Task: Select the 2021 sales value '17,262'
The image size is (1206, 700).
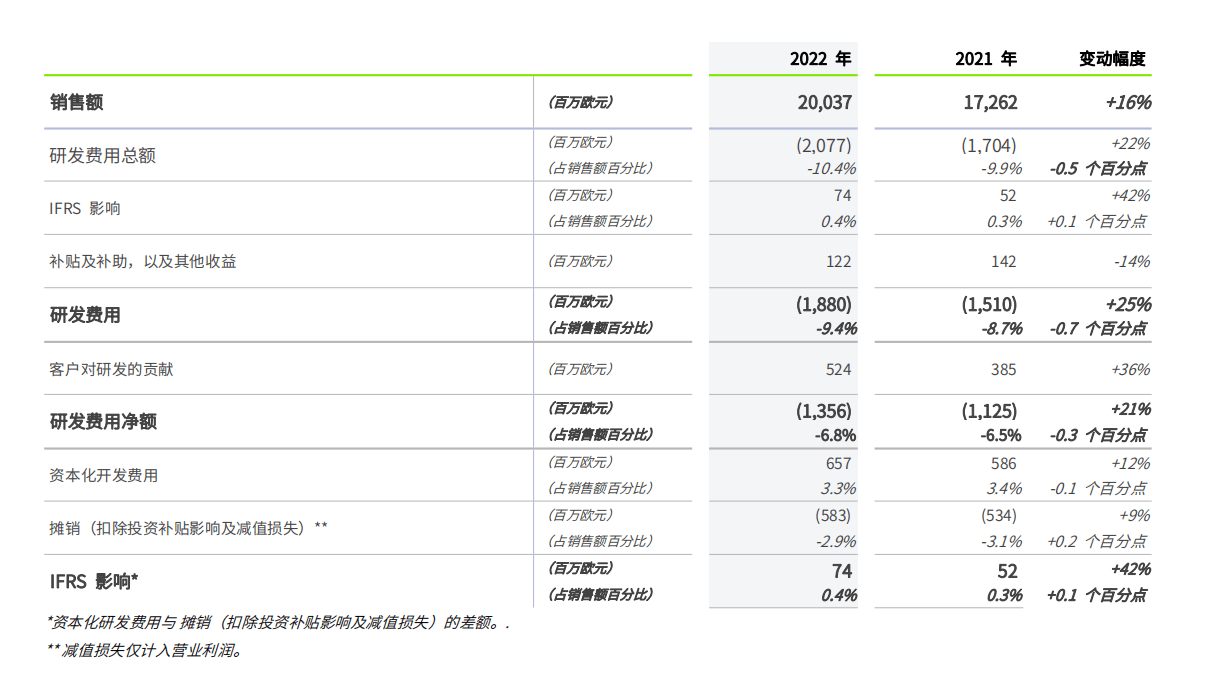Action: click(x=990, y=102)
